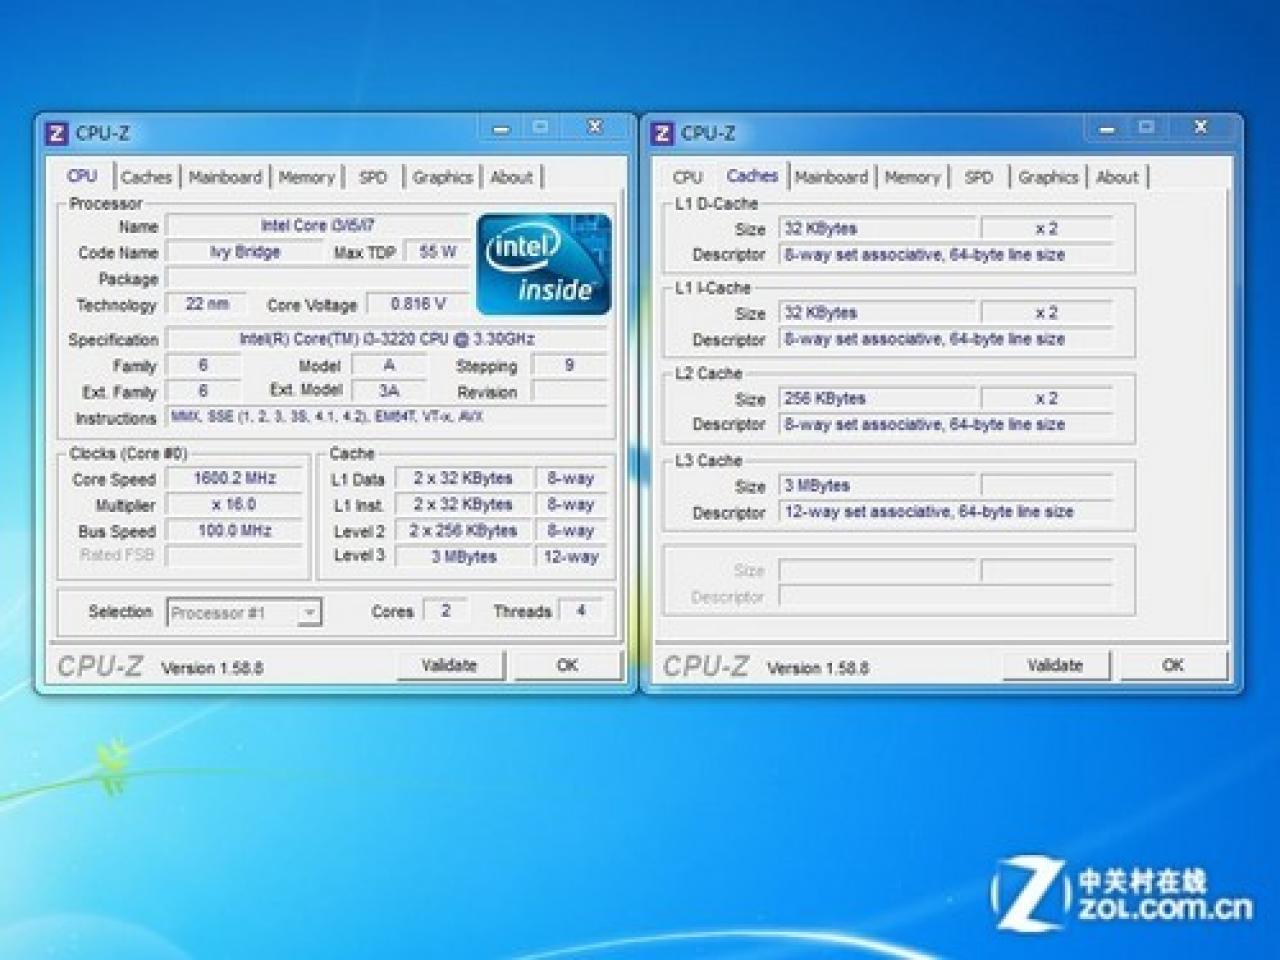Viewport: 1280px width, 960px height.
Task: Open the SPD tab in left CPU-Z window
Action: pos(373,177)
